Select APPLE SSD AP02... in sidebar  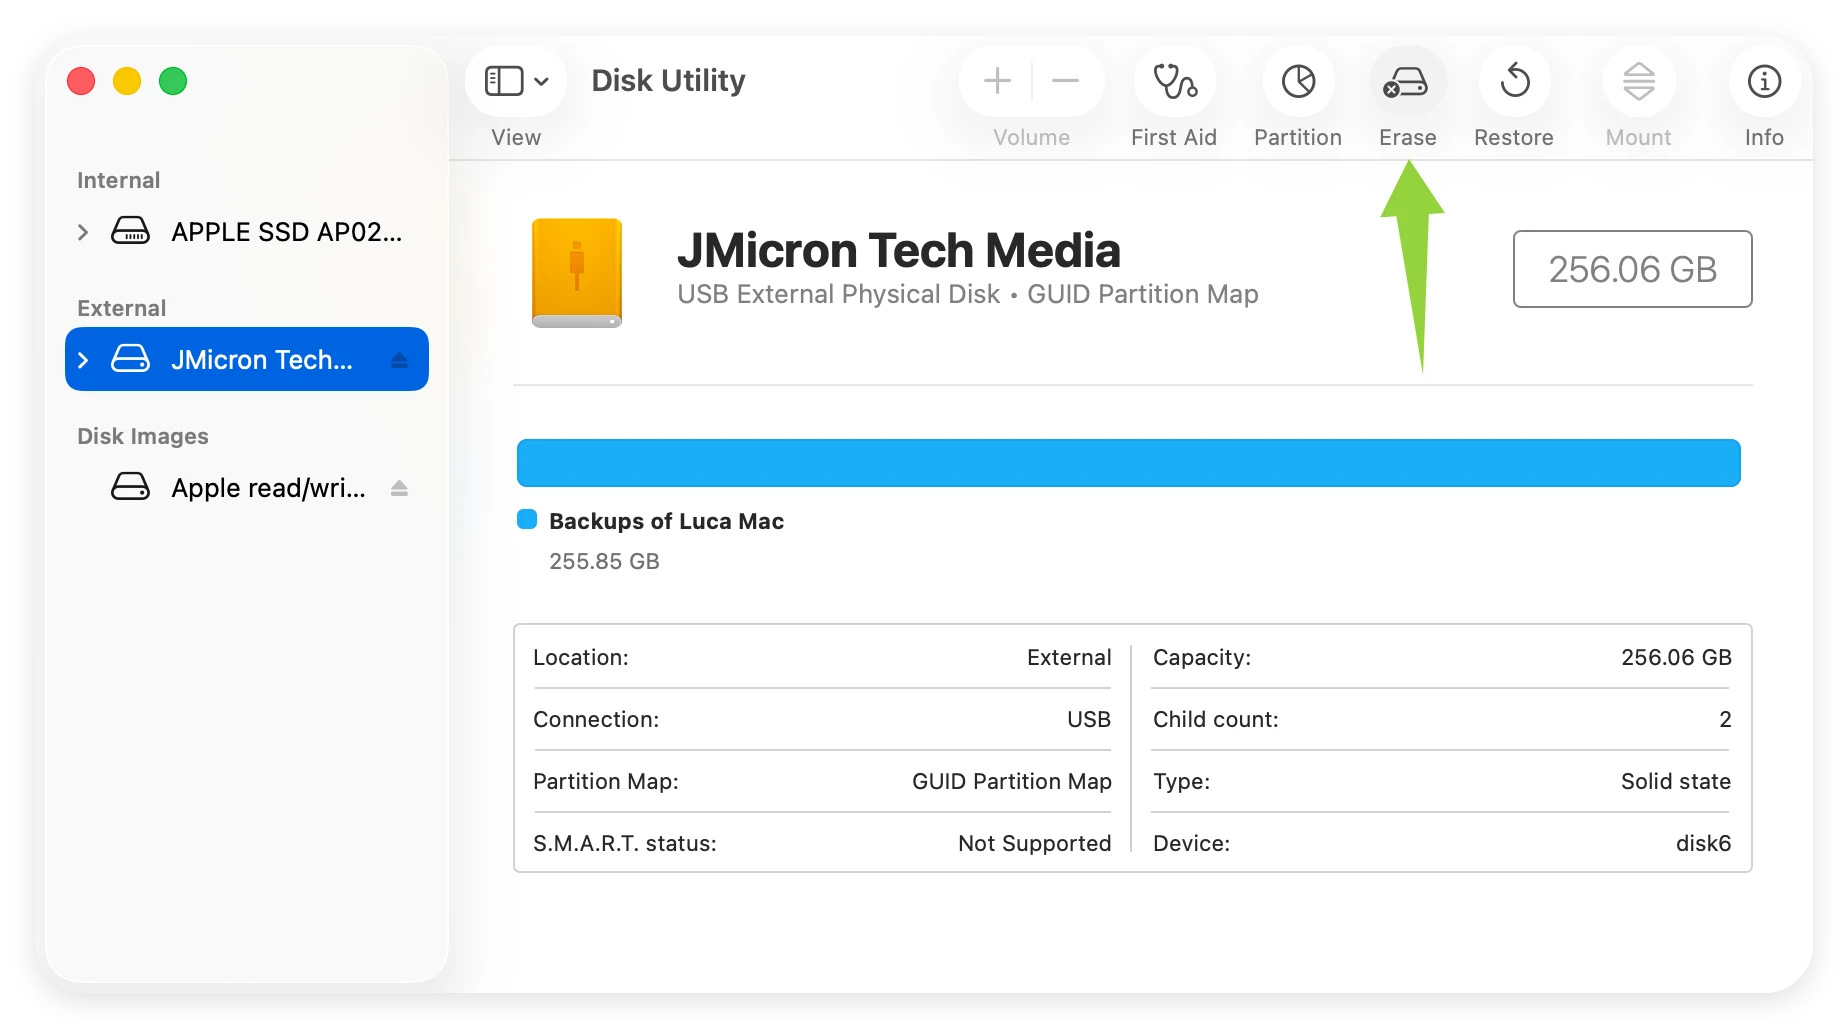(247, 232)
